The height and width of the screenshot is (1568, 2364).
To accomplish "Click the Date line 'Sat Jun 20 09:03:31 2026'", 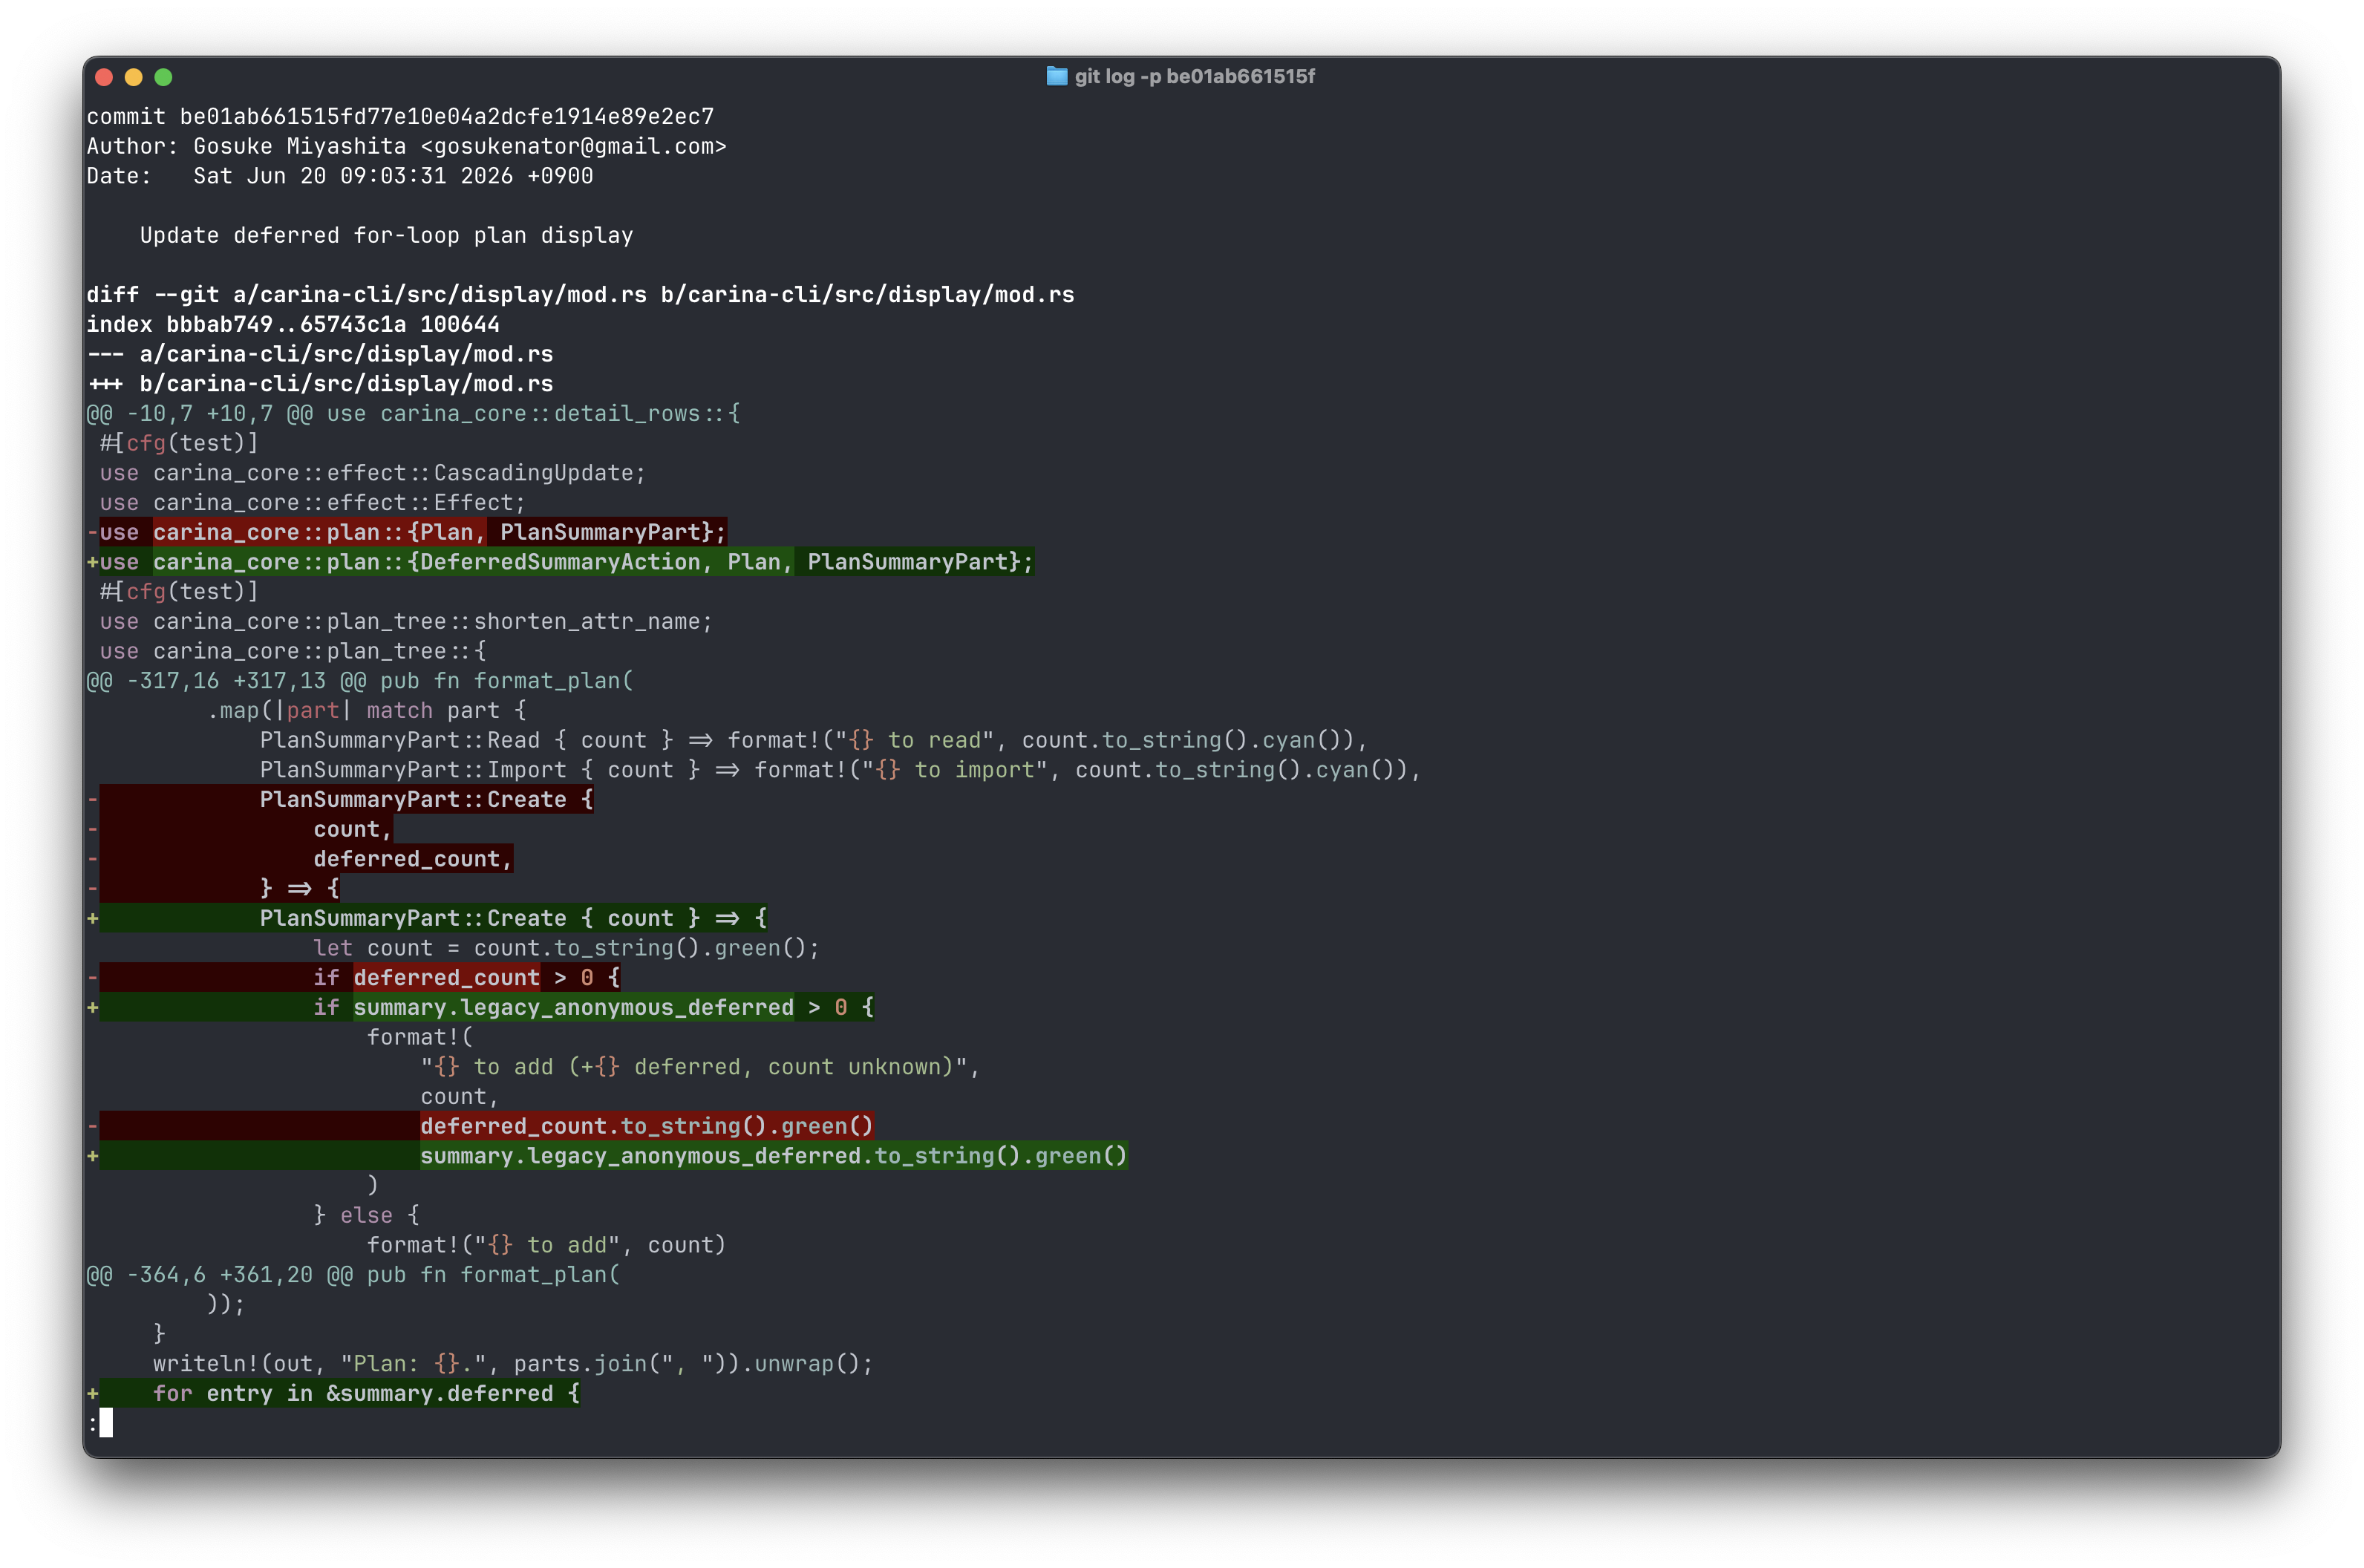I will click(x=340, y=176).
